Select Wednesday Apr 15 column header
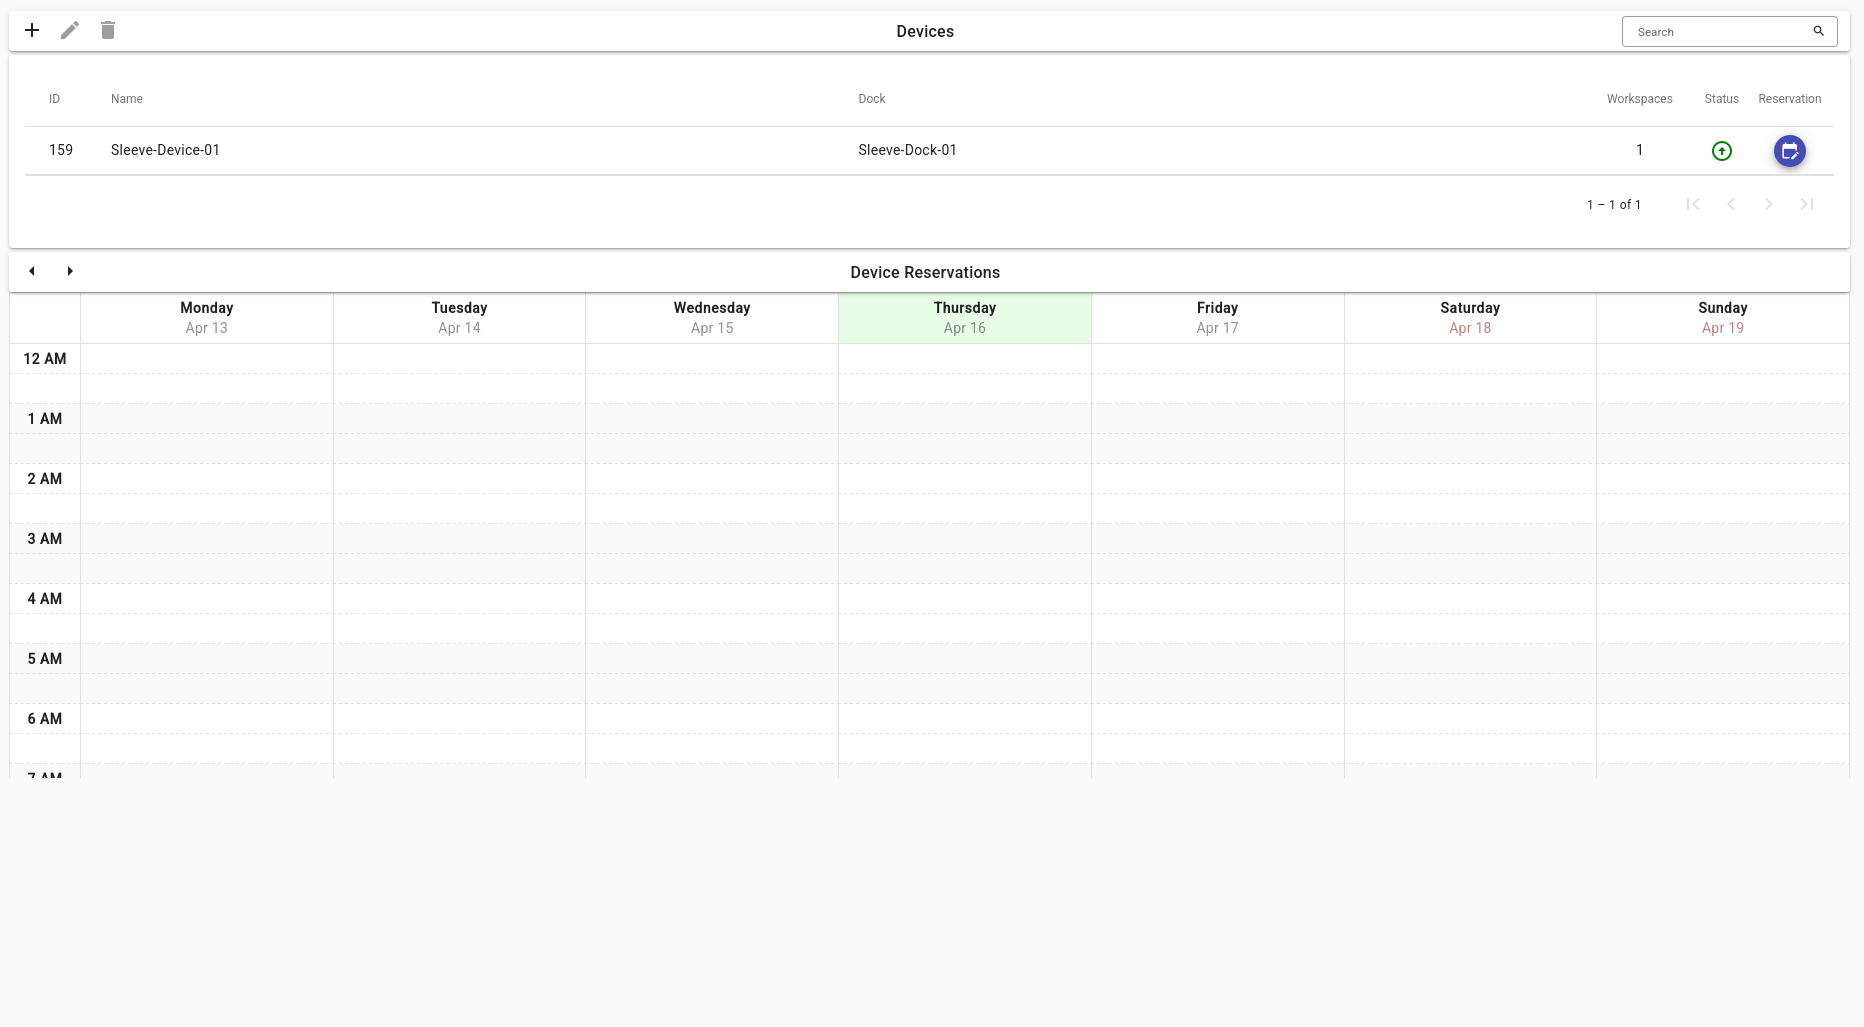The height and width of the screenshot is (1027, 1864). pyautogui.click(x=712, y=318)
